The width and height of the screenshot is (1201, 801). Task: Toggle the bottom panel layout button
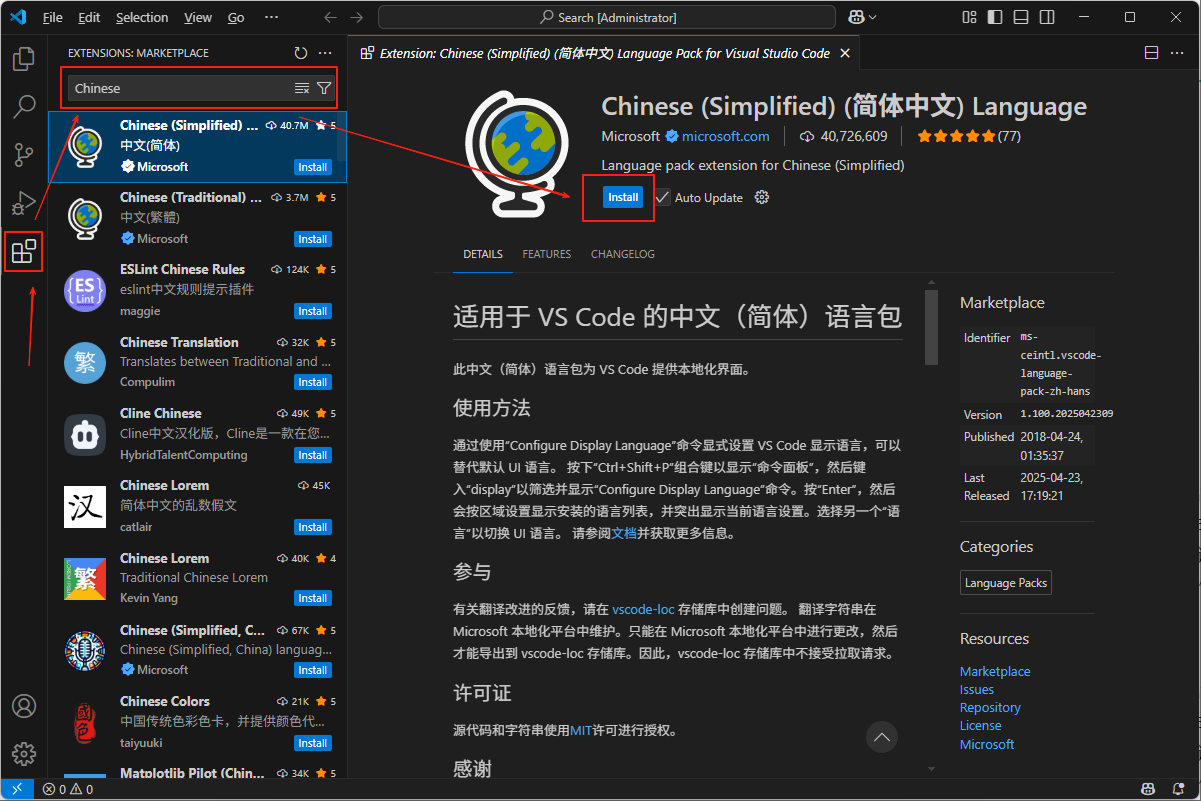(x=1018, y=17)
